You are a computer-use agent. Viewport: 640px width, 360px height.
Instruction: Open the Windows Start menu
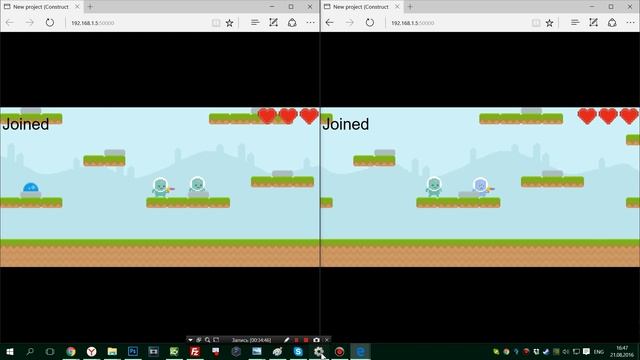coord(10,351)
